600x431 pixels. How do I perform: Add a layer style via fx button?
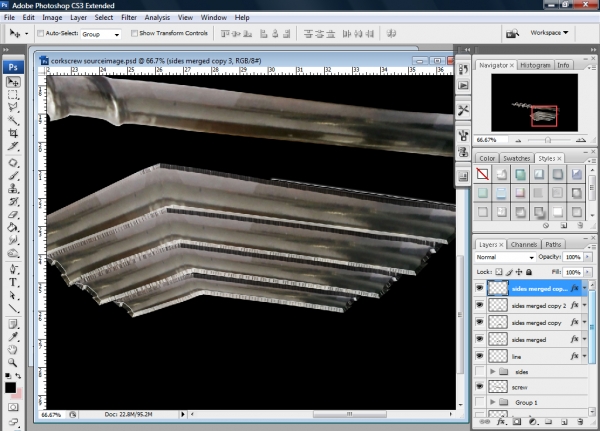[x=501, y=422]
